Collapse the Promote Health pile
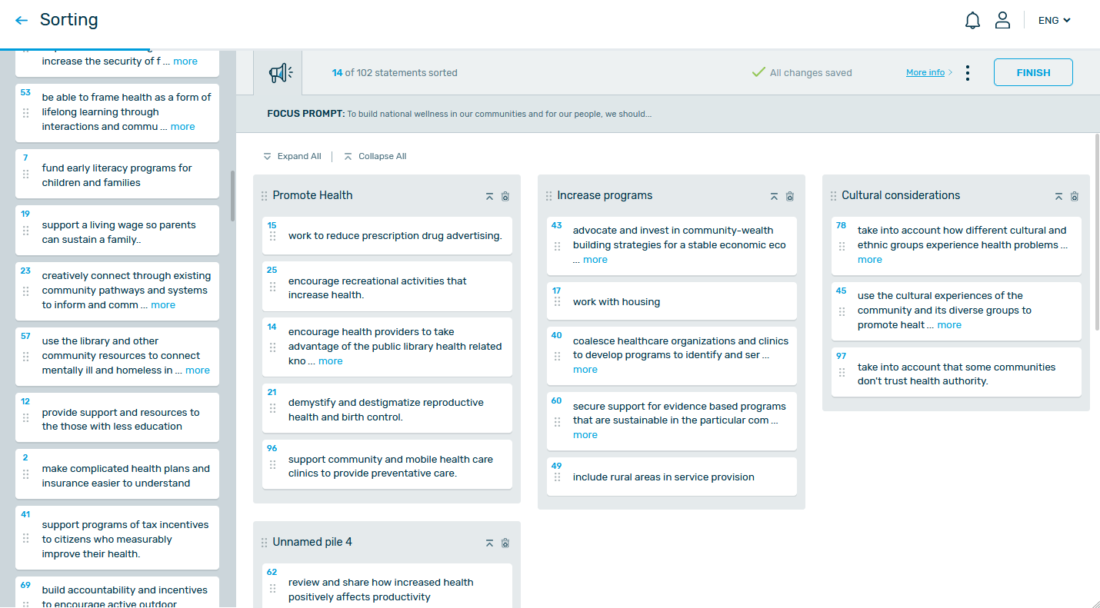 489,196
